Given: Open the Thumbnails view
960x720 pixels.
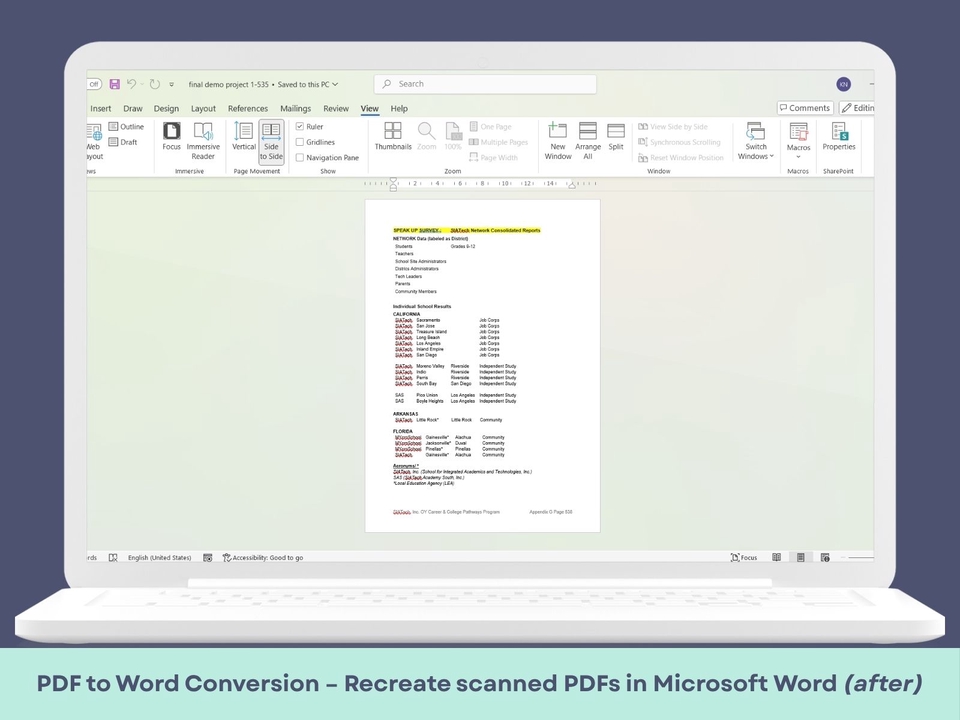Looking at the screenshot, I should pyautogui.click(x=393, y=137).
